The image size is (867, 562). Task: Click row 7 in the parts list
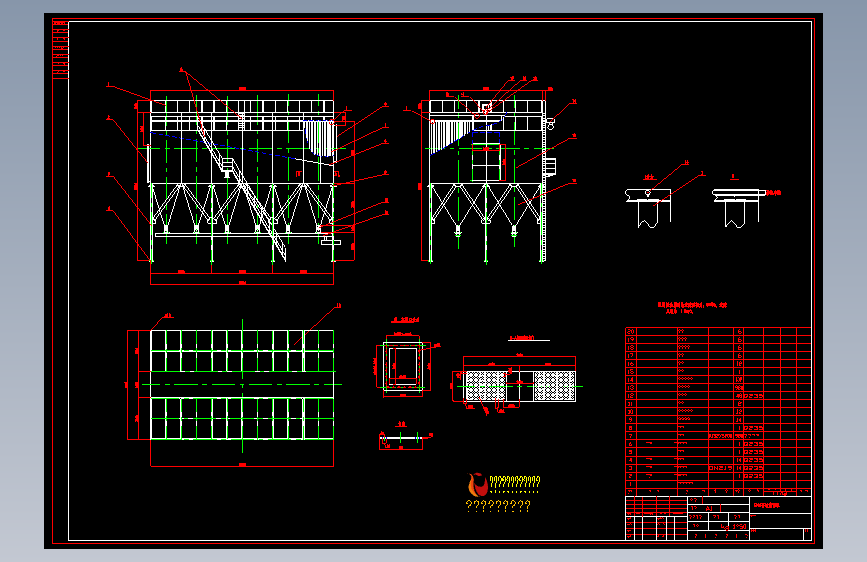[x=718, y=436]
